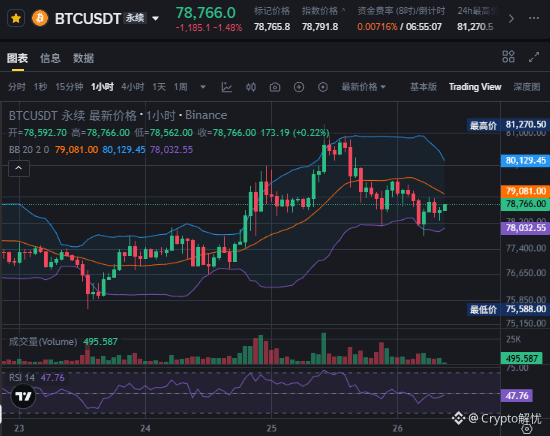This screenshot has width=550, height=436.
Task: Click date 25 on time axis
Action: click(x=271, y=428)
